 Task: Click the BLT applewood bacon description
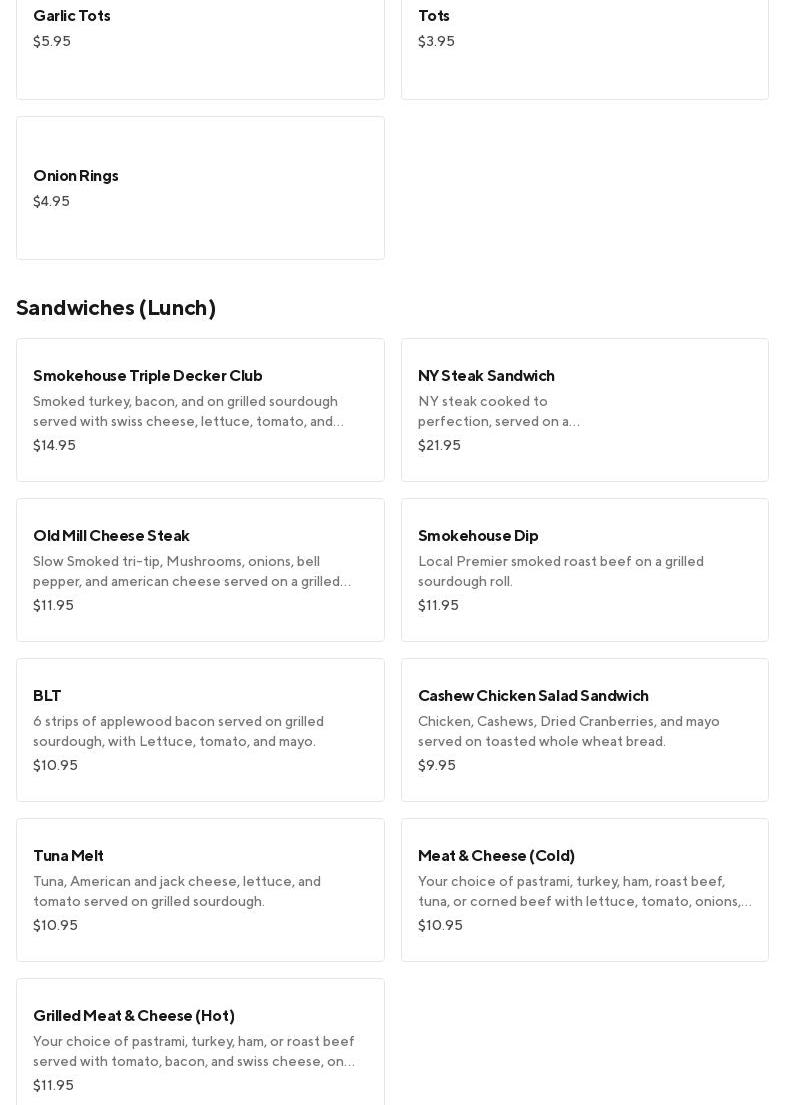click(x=178, y=731)
